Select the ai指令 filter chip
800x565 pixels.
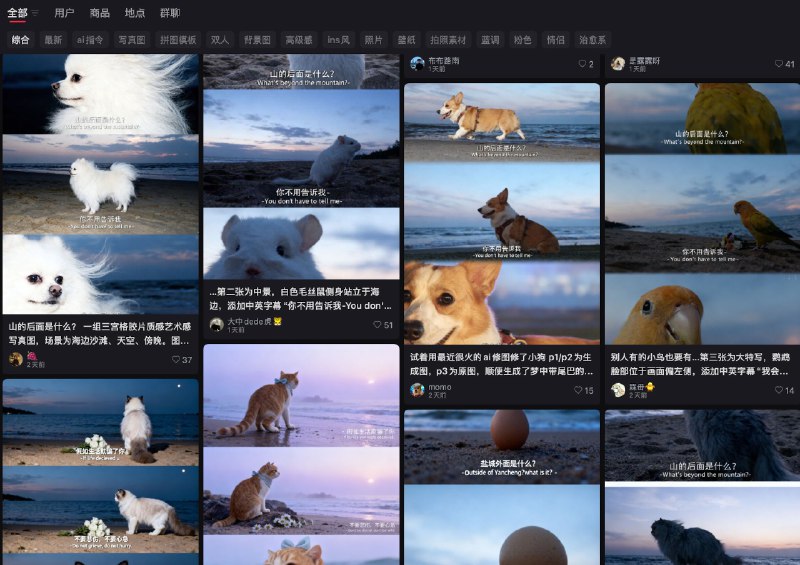(x=90, y=40)
